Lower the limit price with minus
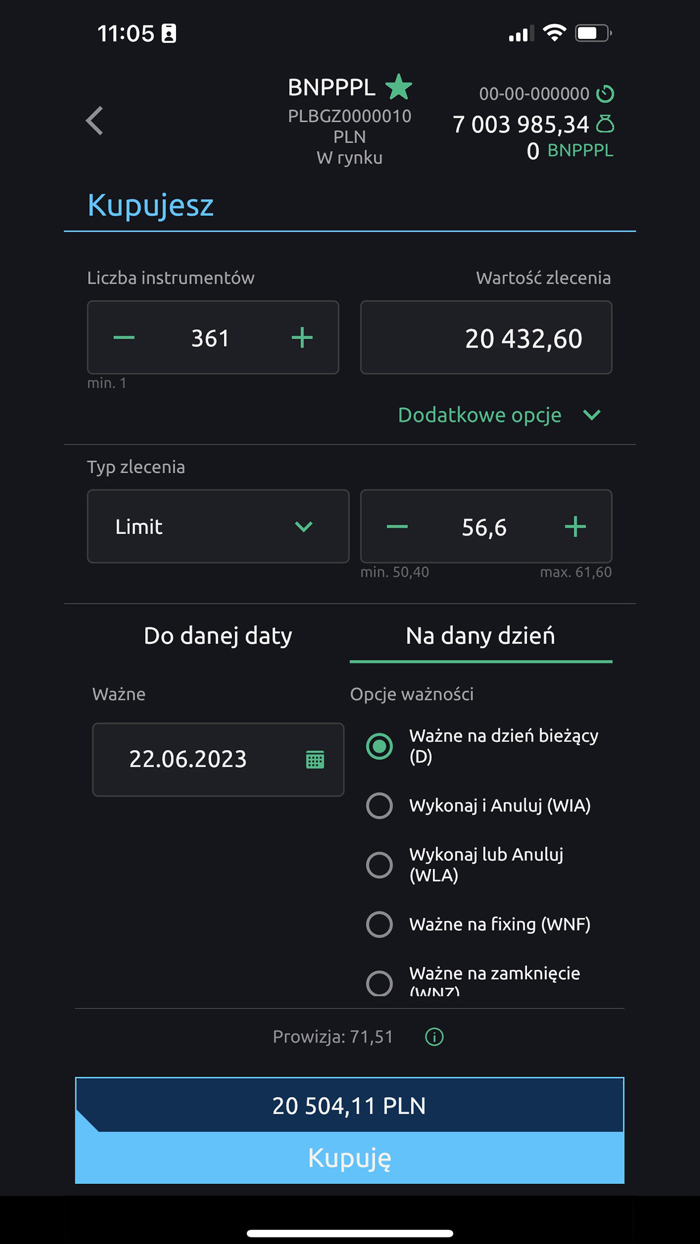700x1244 pixels. tap(397, 527)
